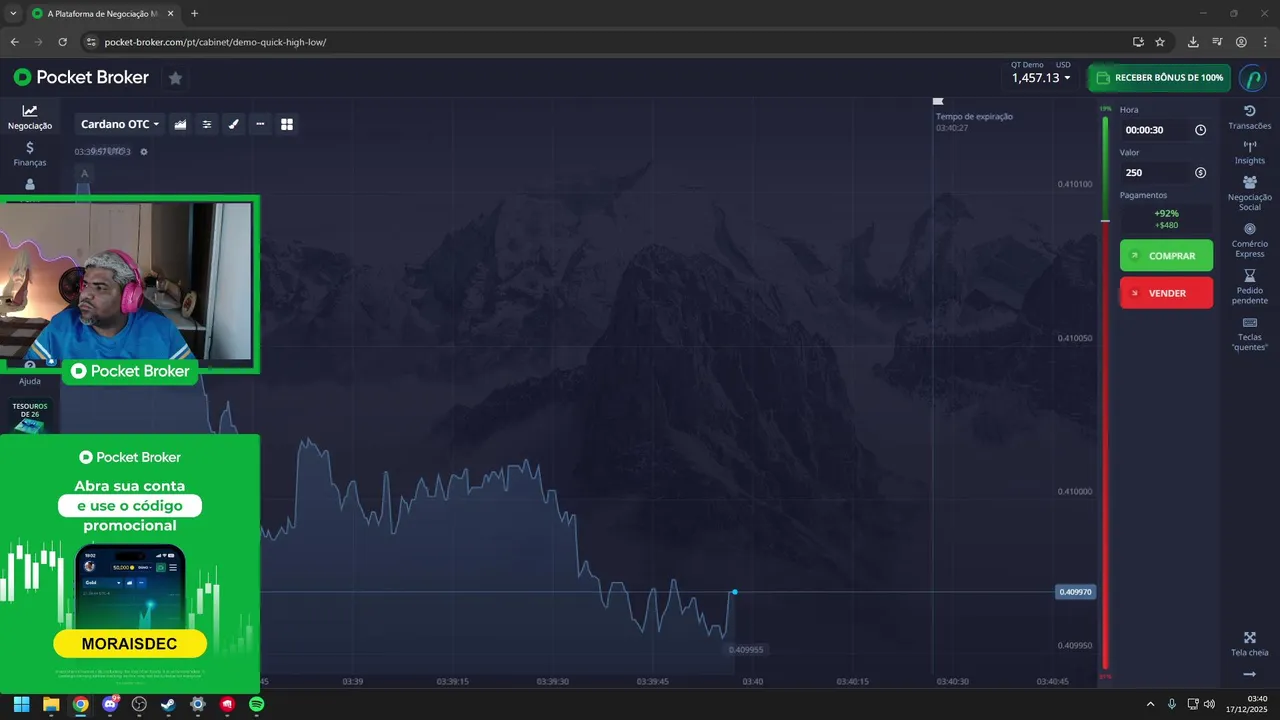
Task: Open the Negociação Social panel
Action: [x=1250, y=194]
